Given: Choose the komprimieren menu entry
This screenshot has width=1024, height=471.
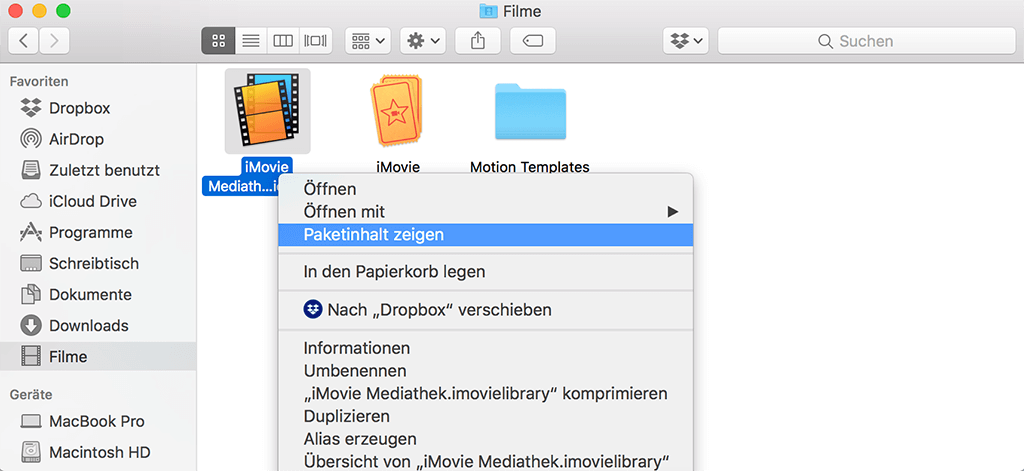Looking at the screenshot, I should [x=485, y=394].
